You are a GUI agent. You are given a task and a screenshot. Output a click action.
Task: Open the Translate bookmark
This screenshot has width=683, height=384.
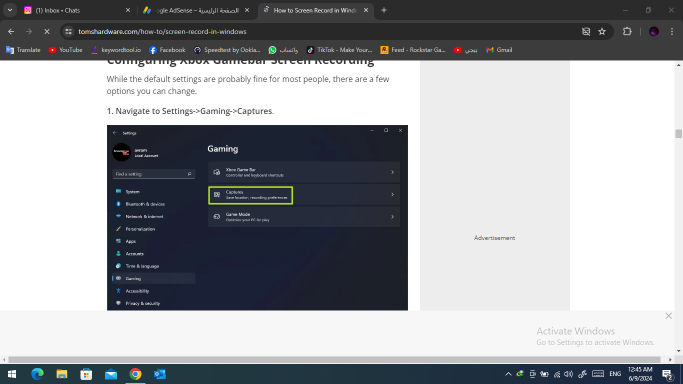click(23, 50)
